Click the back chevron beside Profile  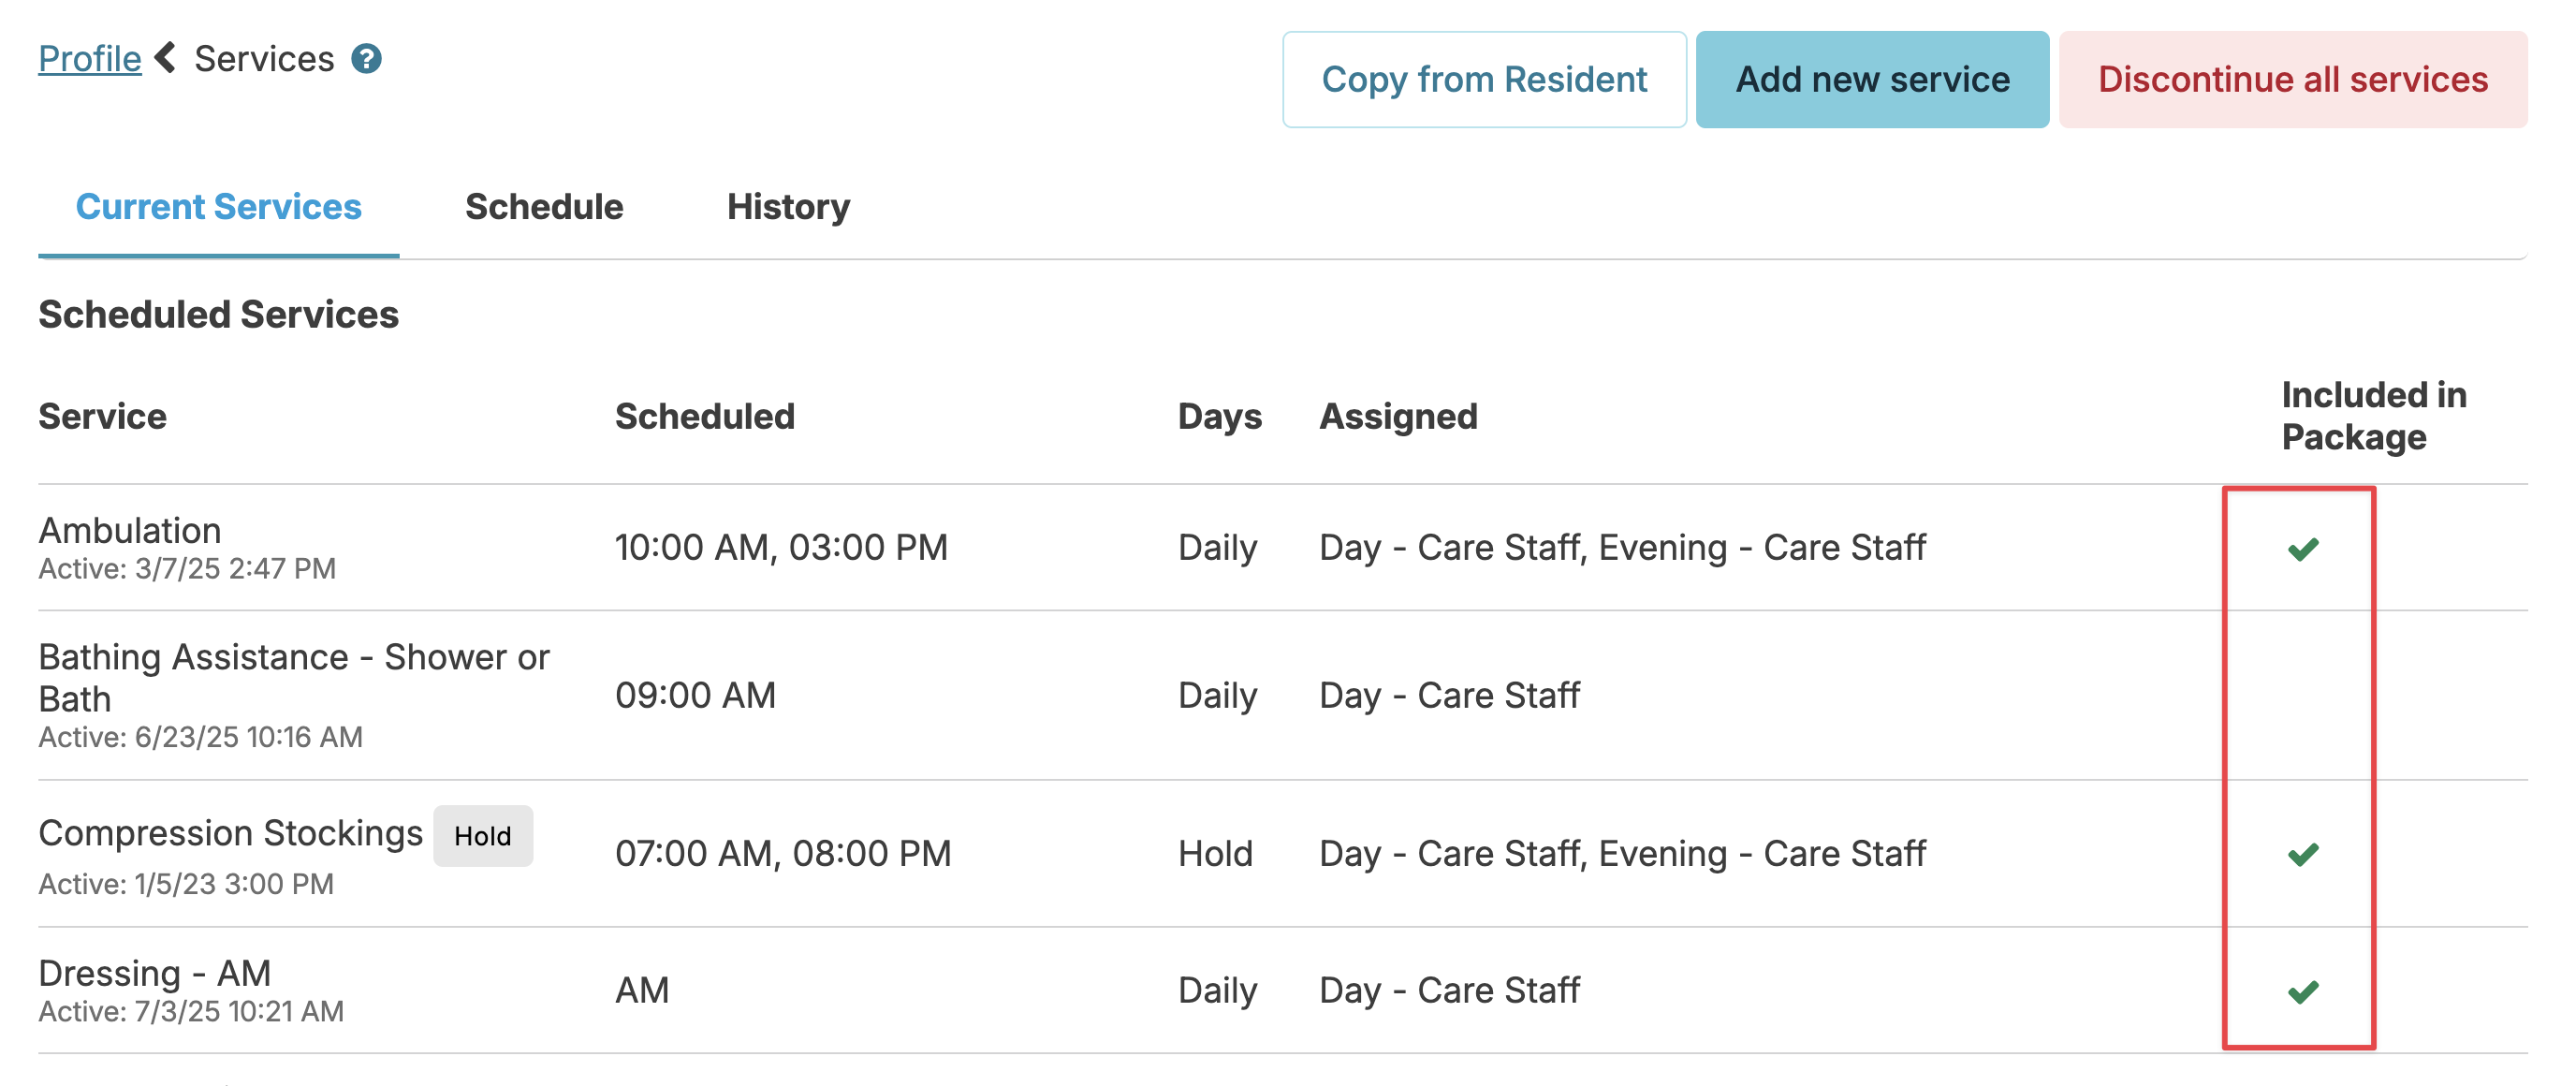tap(166, 58)
